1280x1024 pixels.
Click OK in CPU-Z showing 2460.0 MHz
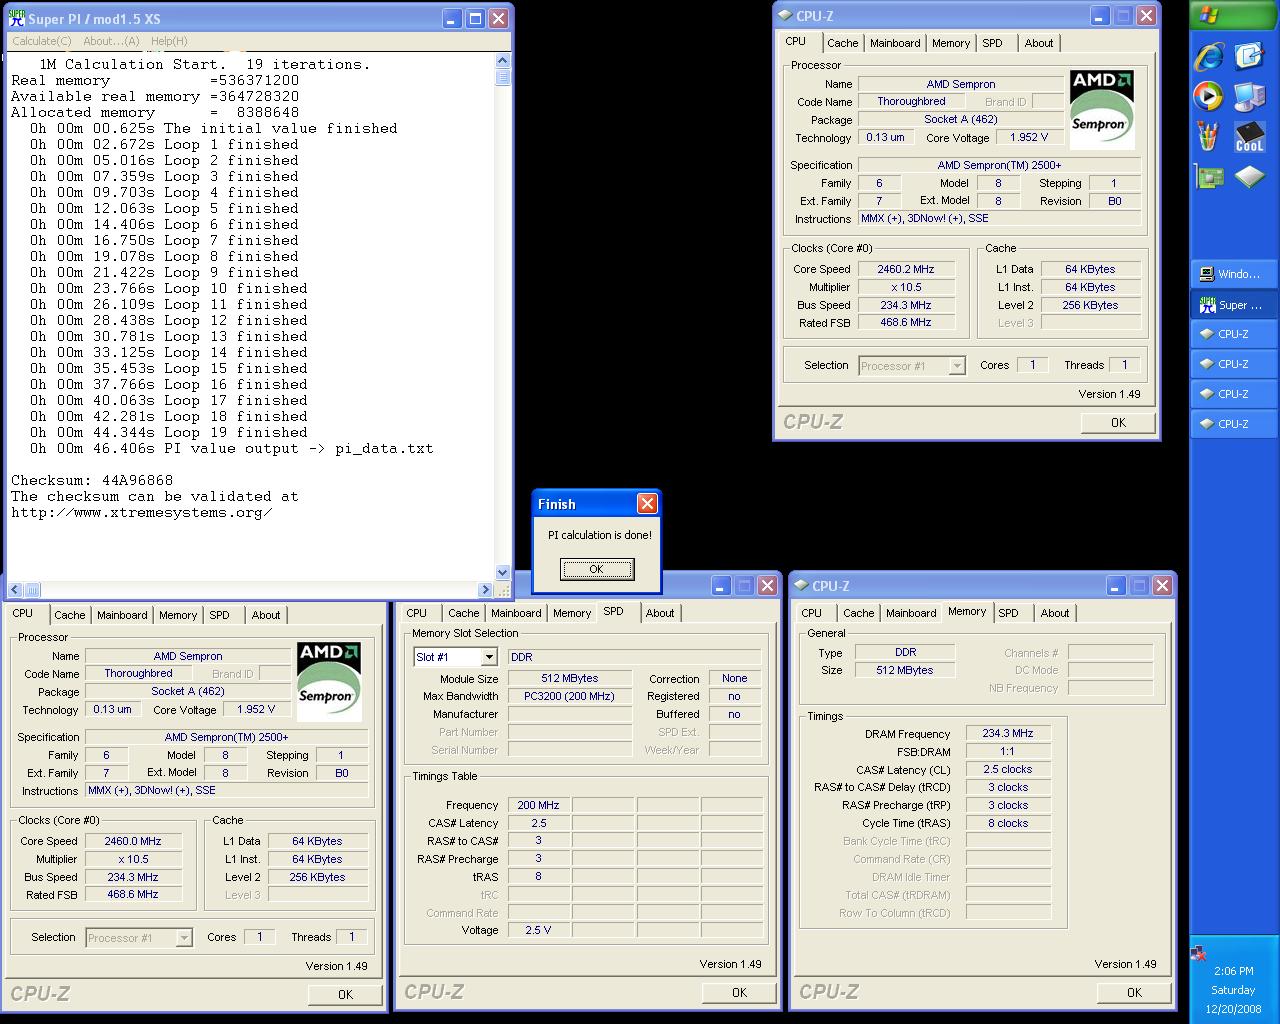[x=345, y=994]
